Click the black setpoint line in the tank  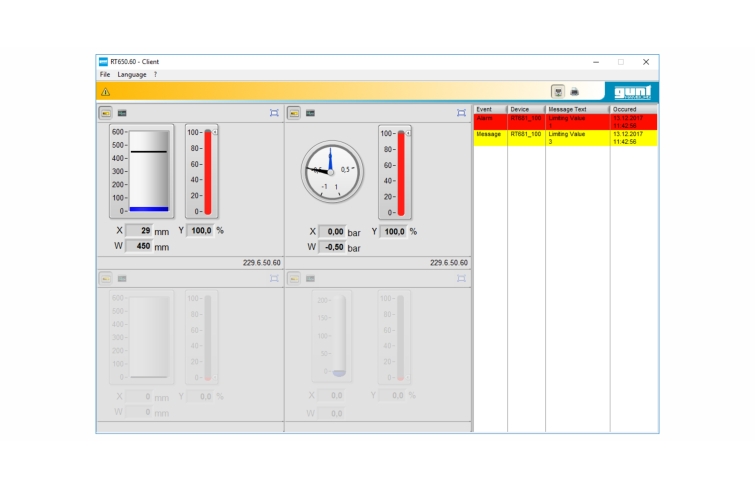pyautogui.click(x=149, y=152)
